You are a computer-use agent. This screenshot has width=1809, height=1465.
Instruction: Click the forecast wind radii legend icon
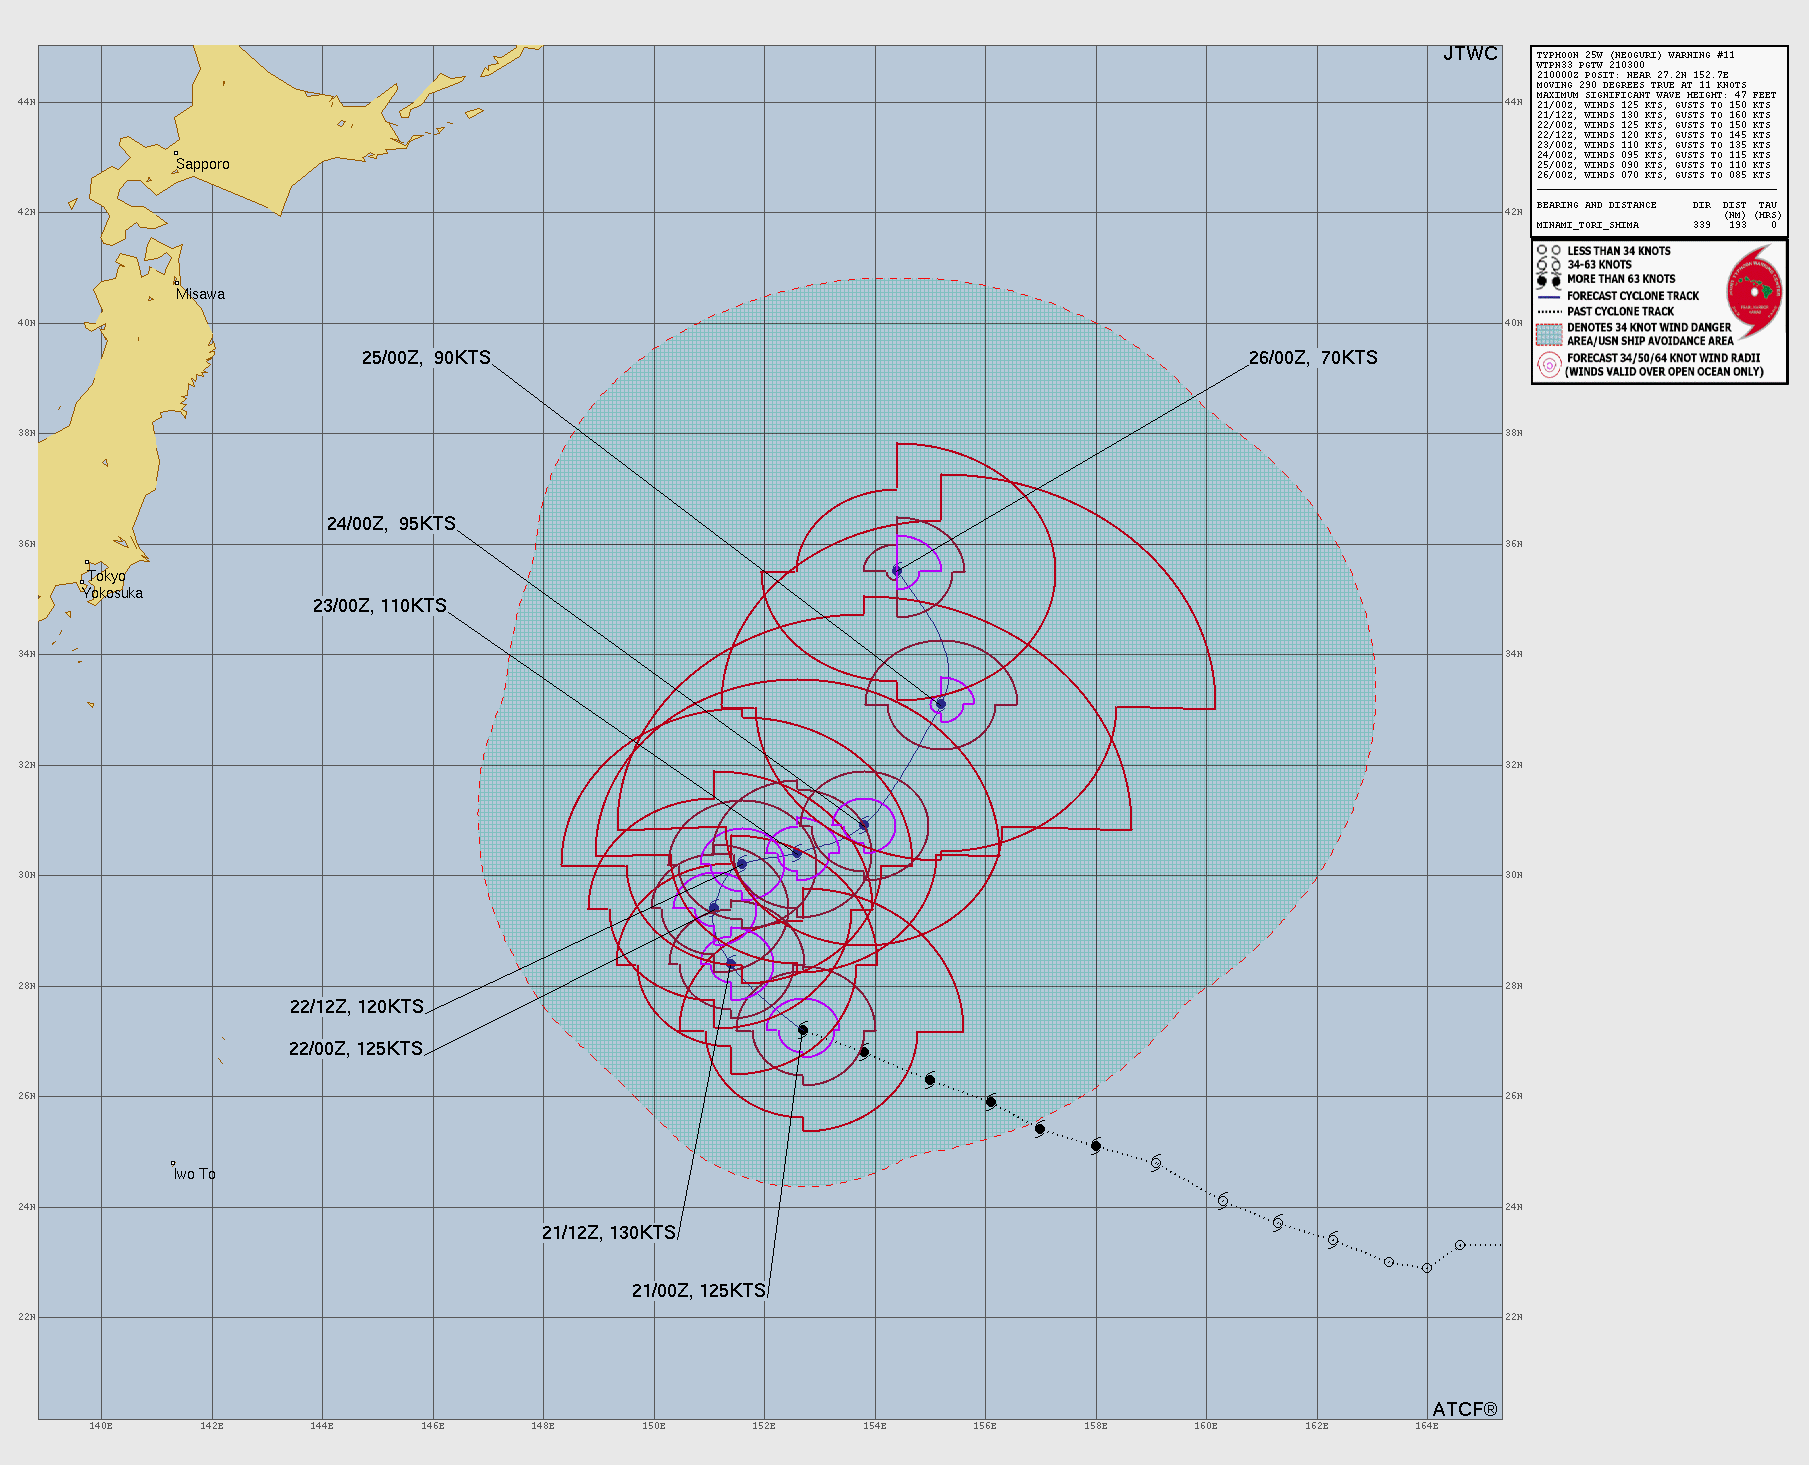coord(1549,365)
